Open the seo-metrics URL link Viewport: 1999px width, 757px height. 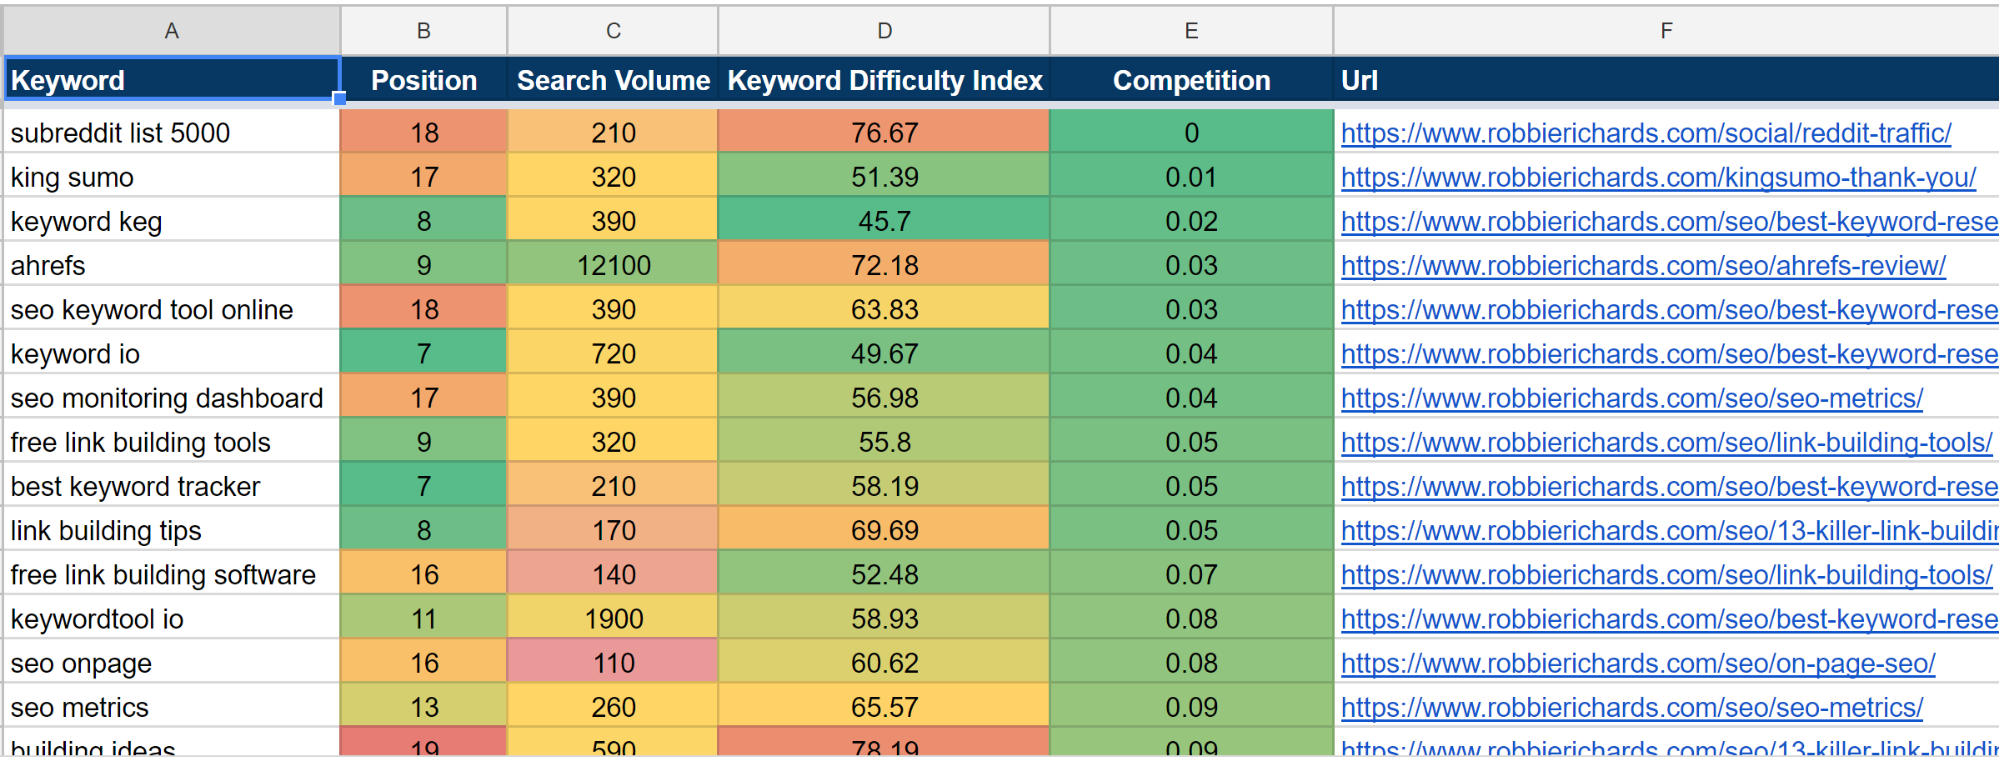click(x=1632, y=397)
